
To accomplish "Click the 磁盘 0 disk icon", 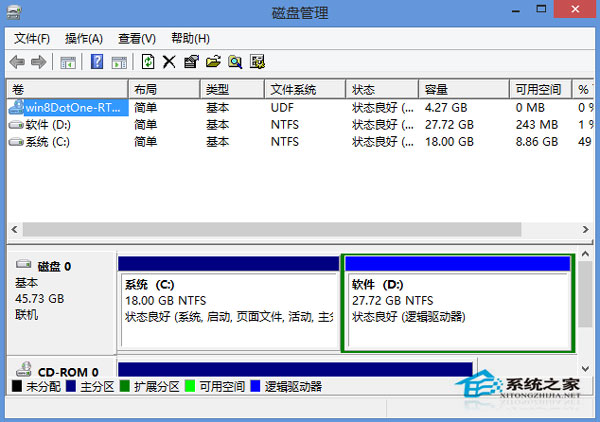I will (x=23, y=264).
